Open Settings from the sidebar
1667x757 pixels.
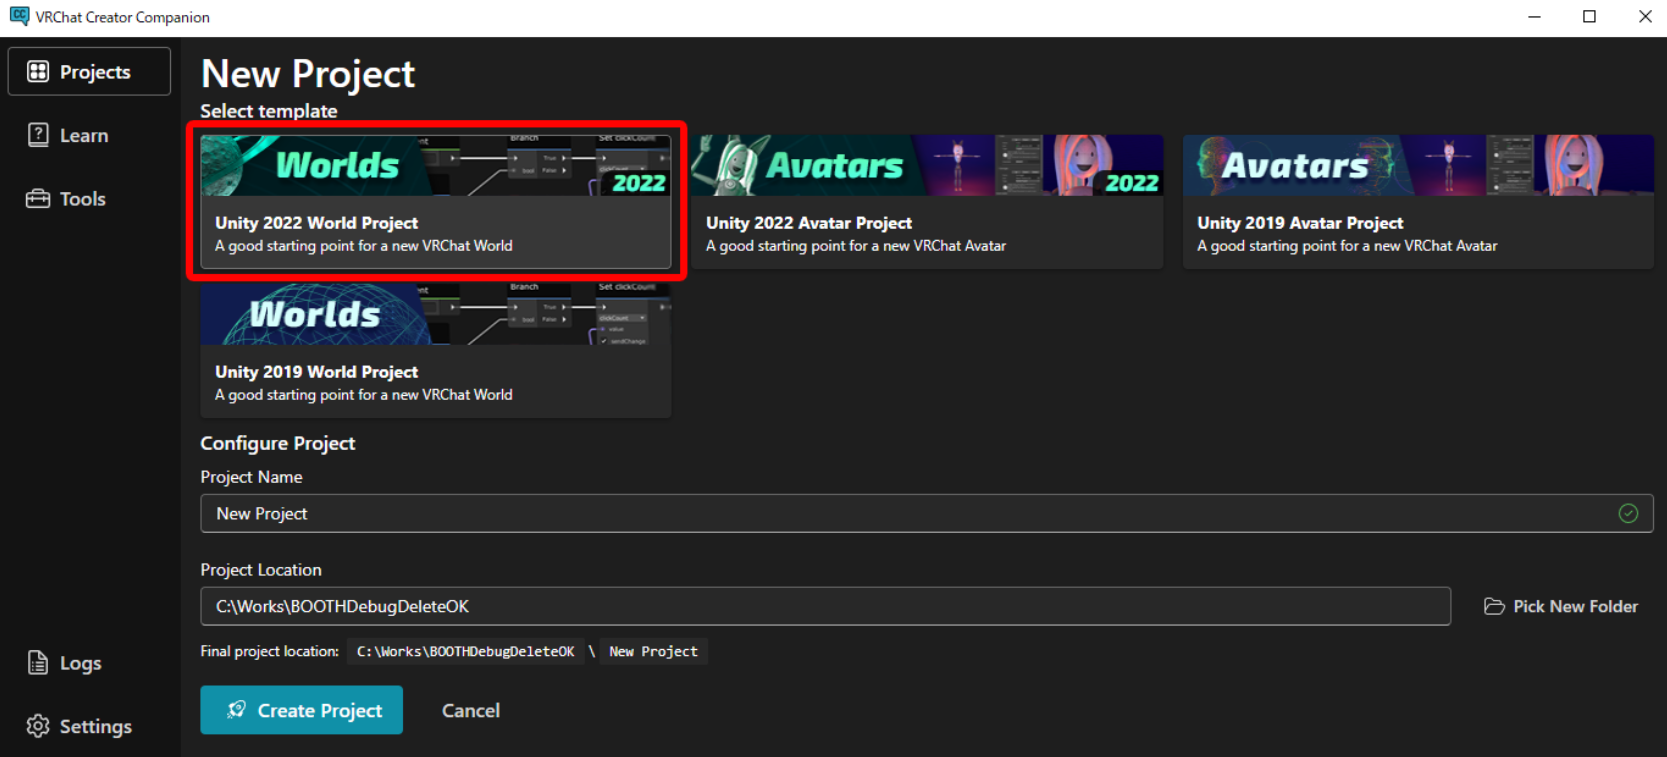click(80, 726)
